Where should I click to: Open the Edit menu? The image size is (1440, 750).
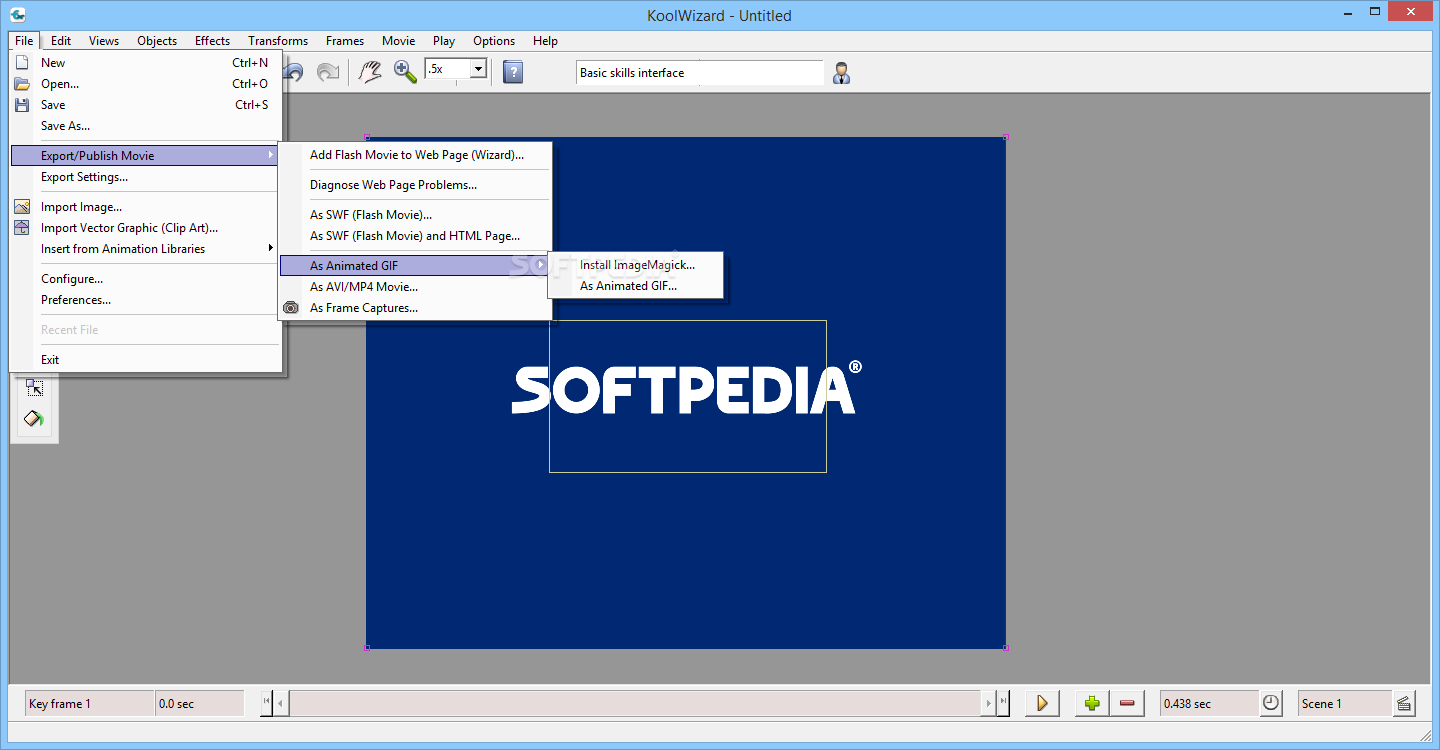click(x=61, y=41)
